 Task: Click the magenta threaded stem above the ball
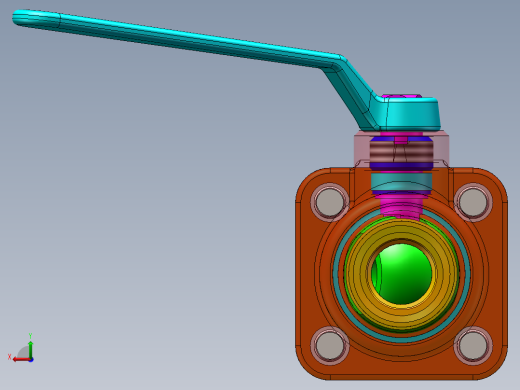click(x=402, y=207)
